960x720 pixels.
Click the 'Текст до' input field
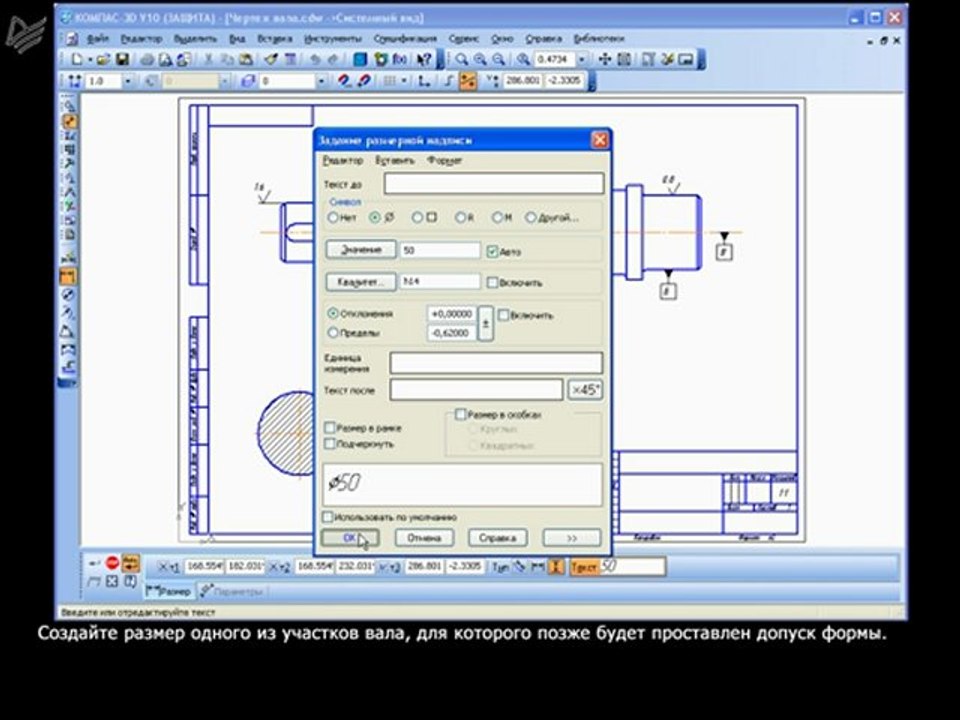pyautogui.click(x=493, y=183)
